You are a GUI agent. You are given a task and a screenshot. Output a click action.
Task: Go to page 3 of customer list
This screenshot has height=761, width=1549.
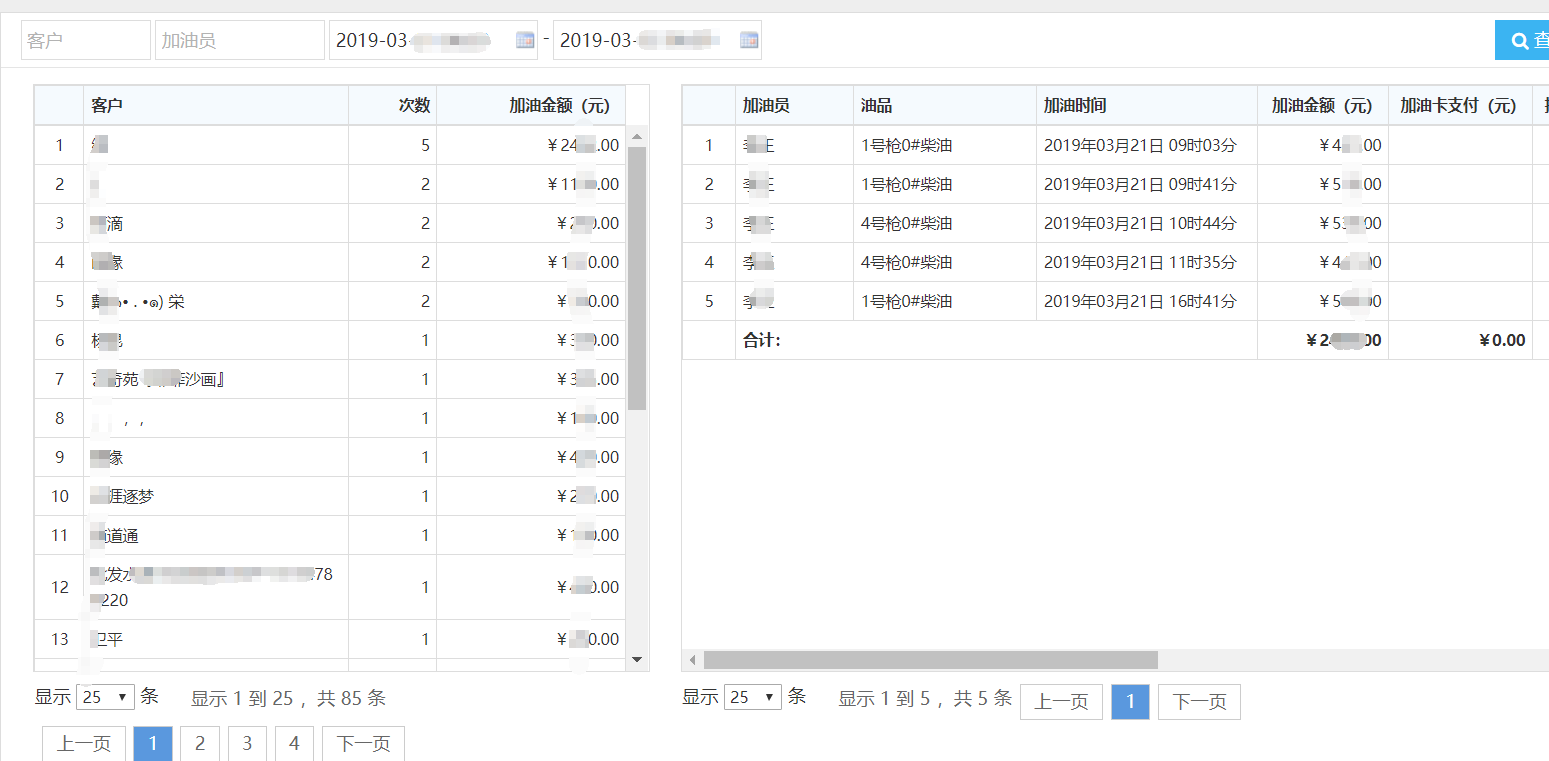click(247, 744)
